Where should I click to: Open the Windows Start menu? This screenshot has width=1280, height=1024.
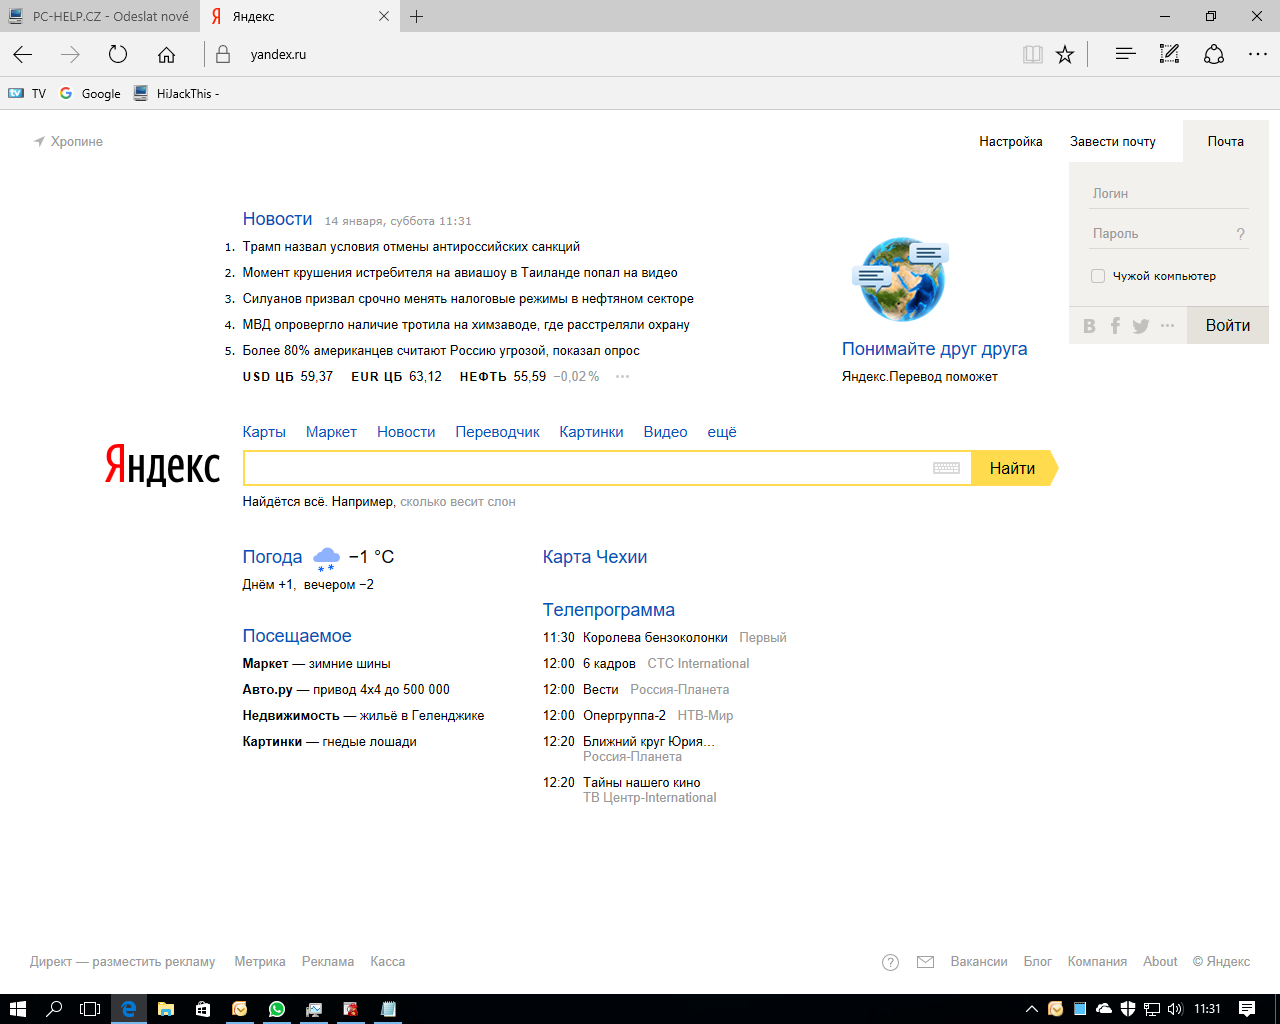(17, 1009)
